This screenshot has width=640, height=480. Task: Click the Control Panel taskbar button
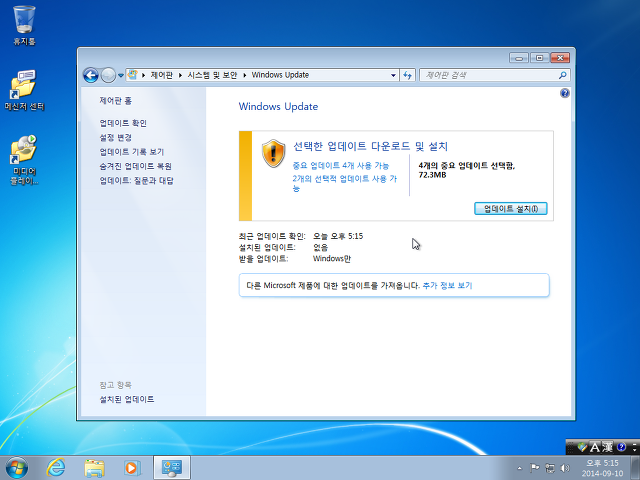172,468
